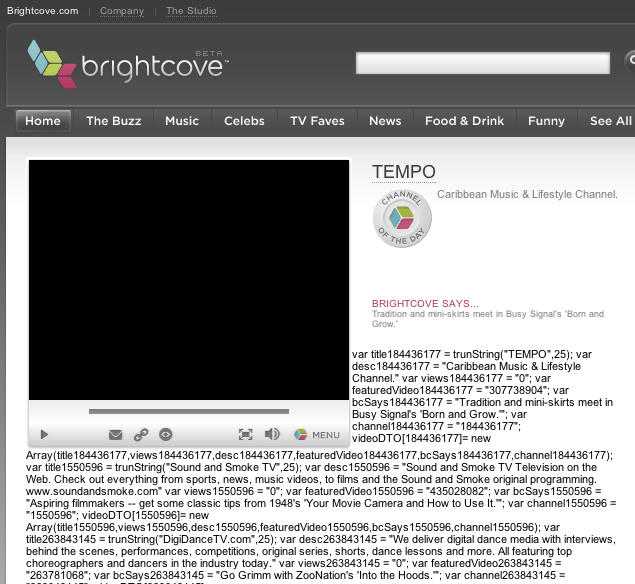Screen dimensions: 635x584
Task: Click the Channel of the Day badge
Action: coord(402,219)
